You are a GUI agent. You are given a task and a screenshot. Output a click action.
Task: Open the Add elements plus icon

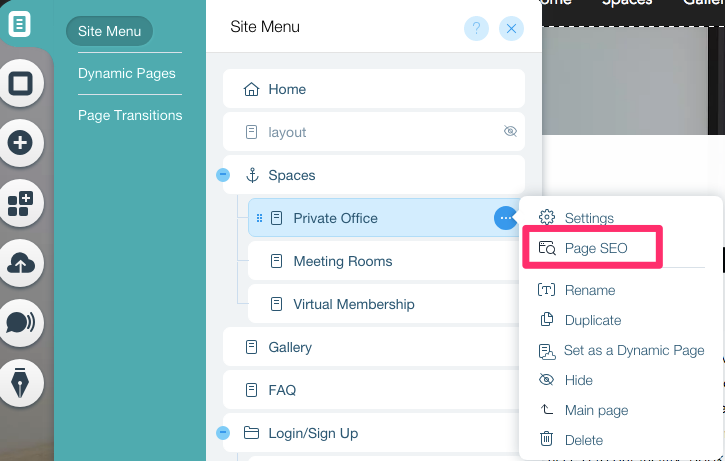(20, 143)
